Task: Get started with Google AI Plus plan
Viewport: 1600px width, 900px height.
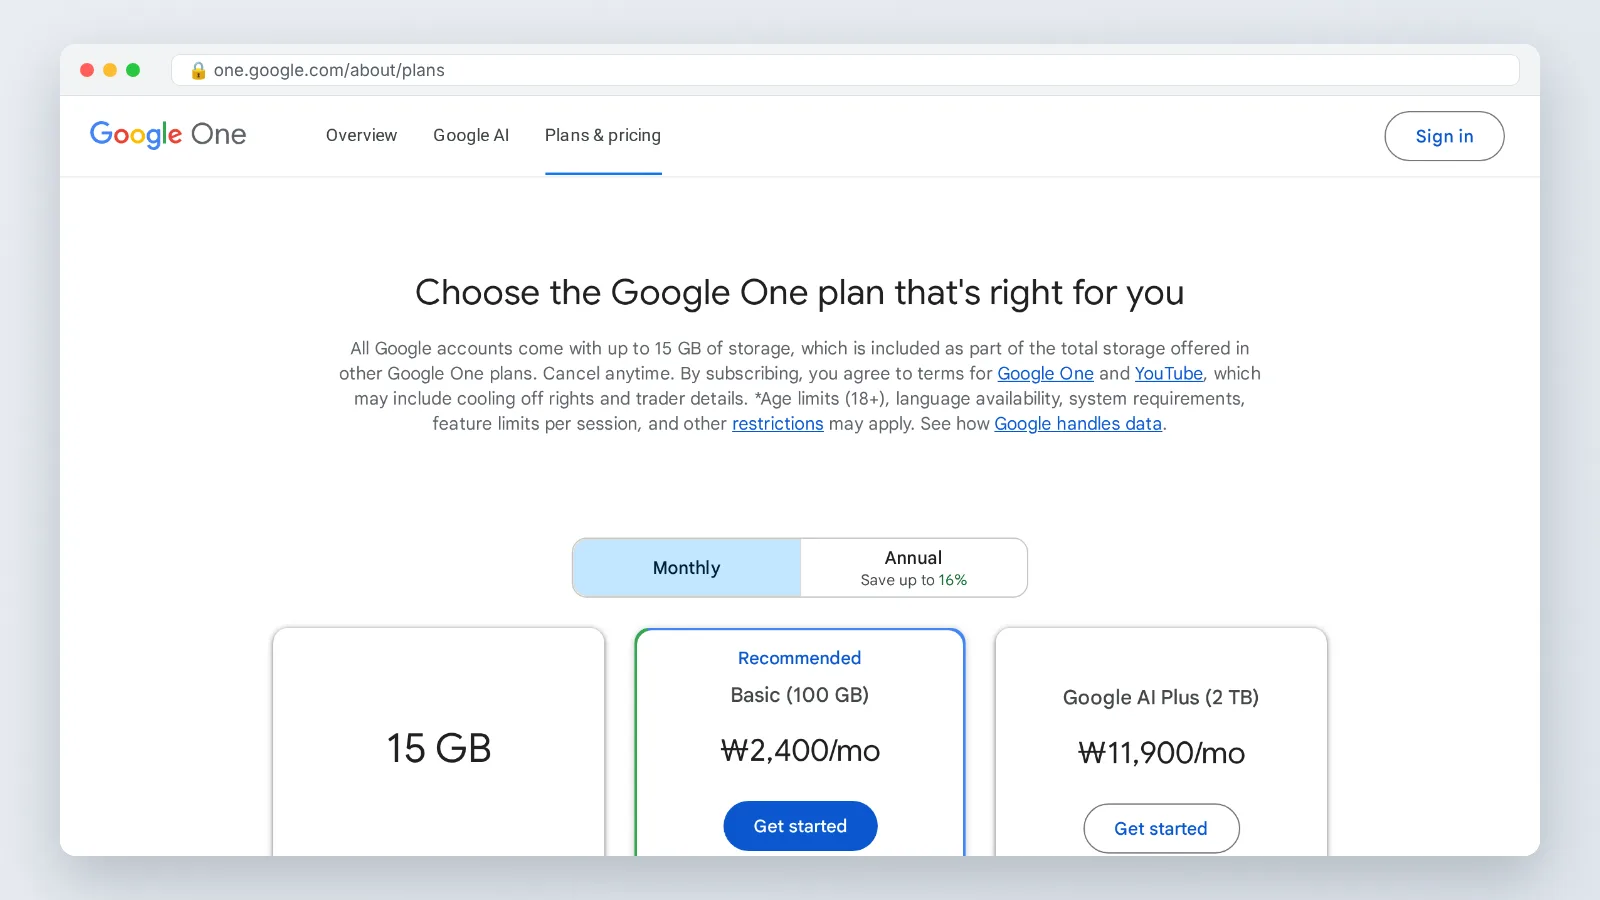Action: point(1161,828)
